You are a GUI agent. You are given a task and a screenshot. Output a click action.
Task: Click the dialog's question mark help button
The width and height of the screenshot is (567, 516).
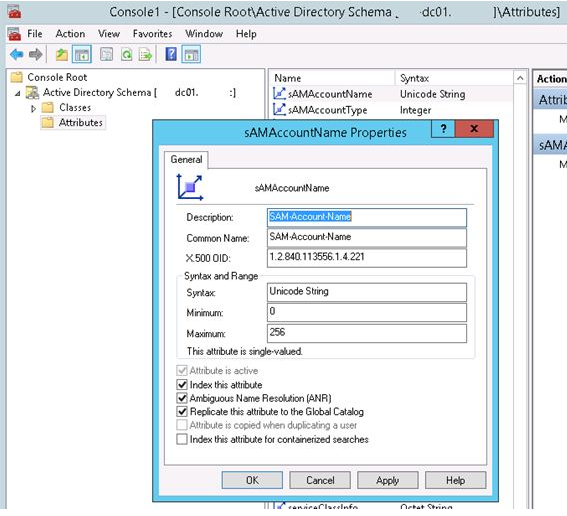click(443, 128)
